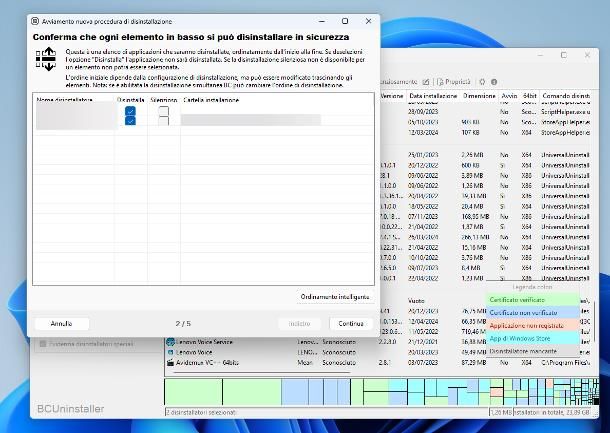Click the 12/03/2024 date cell

point(423,132)
